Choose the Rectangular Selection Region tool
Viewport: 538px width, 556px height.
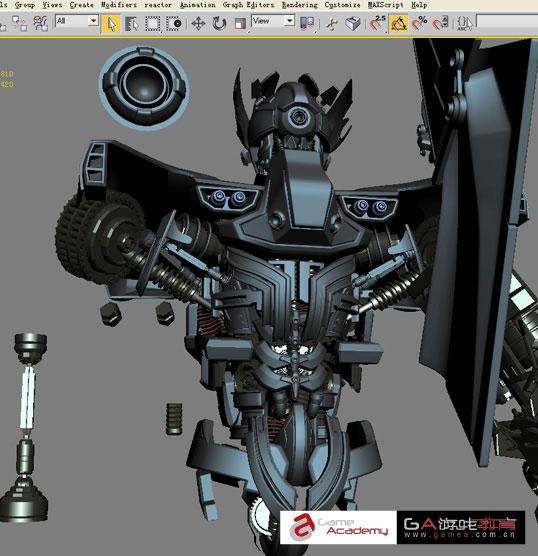tap(152, 24)
